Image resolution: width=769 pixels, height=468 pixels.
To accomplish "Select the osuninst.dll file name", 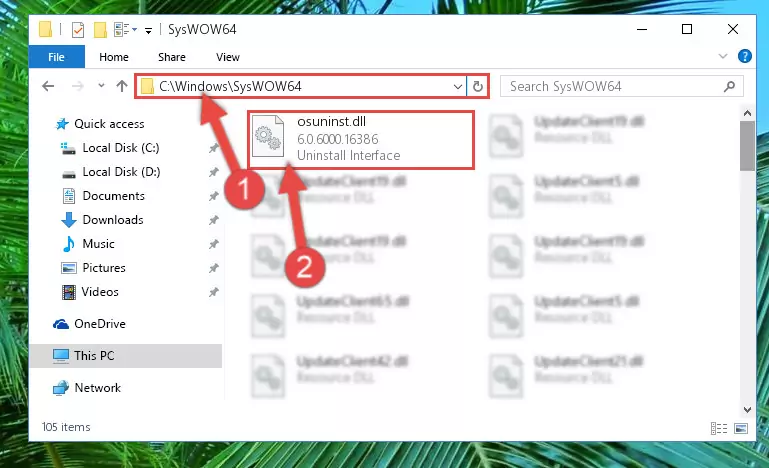I will click(332, 121).
